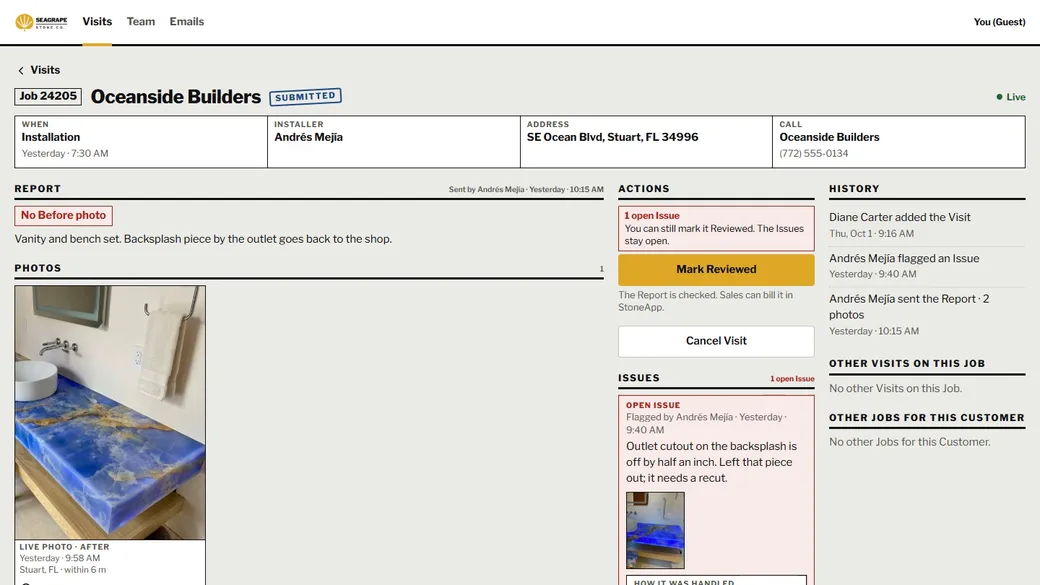Click the green Live status dot
This screenshot has height=585, width=1040.
coord(999,97)
